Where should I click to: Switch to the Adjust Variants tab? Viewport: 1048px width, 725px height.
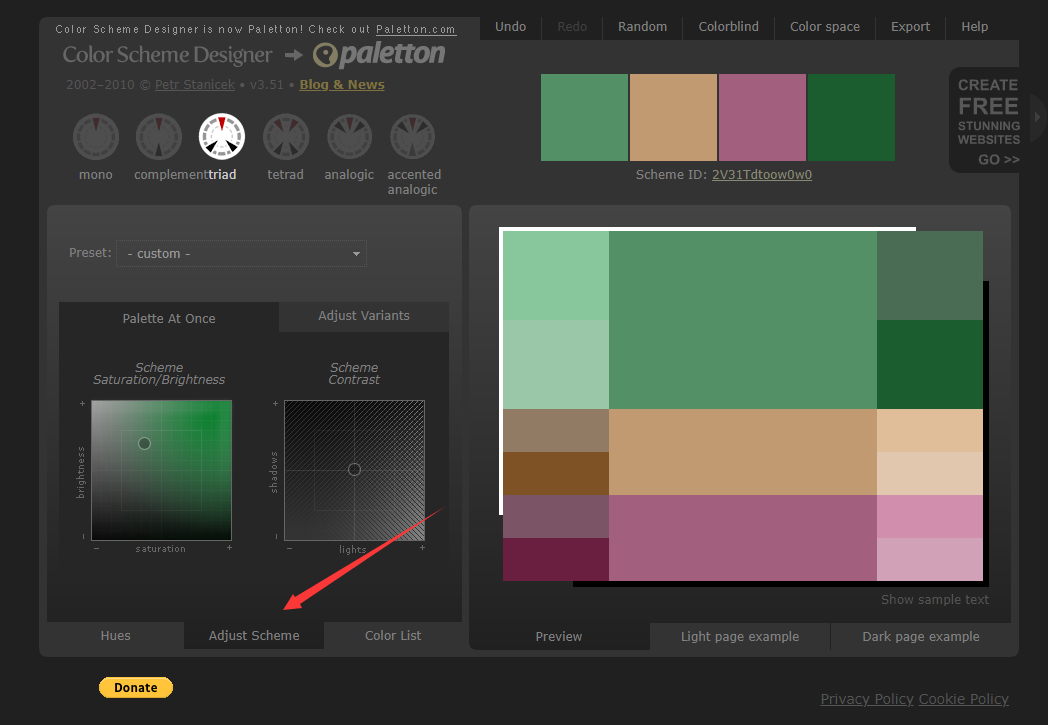[364, 316]
